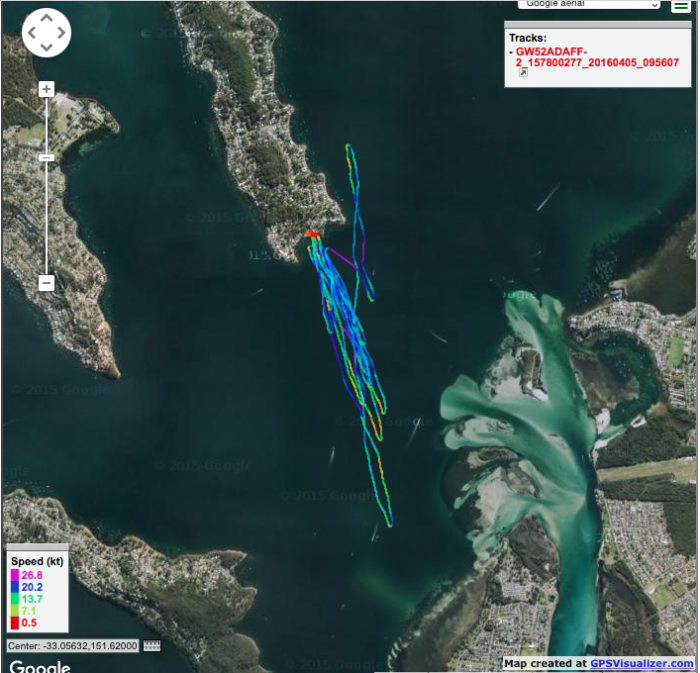Image resolution: width=700 pixels, height=673 pixels.
Task: Open the green hamburger menu
Action: coord(680,6)
